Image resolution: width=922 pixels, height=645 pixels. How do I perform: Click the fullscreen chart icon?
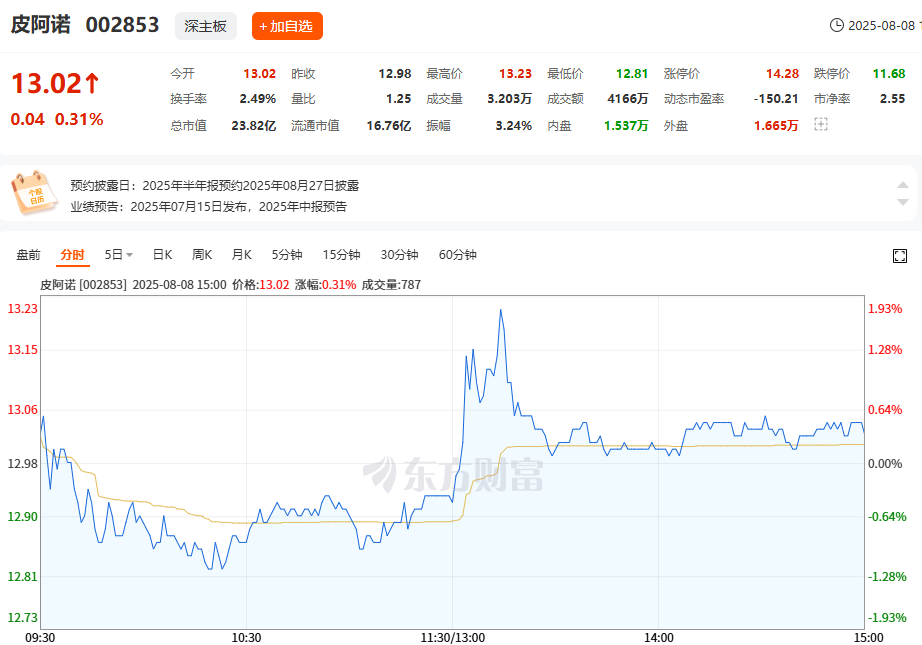[x=899, y=256]
